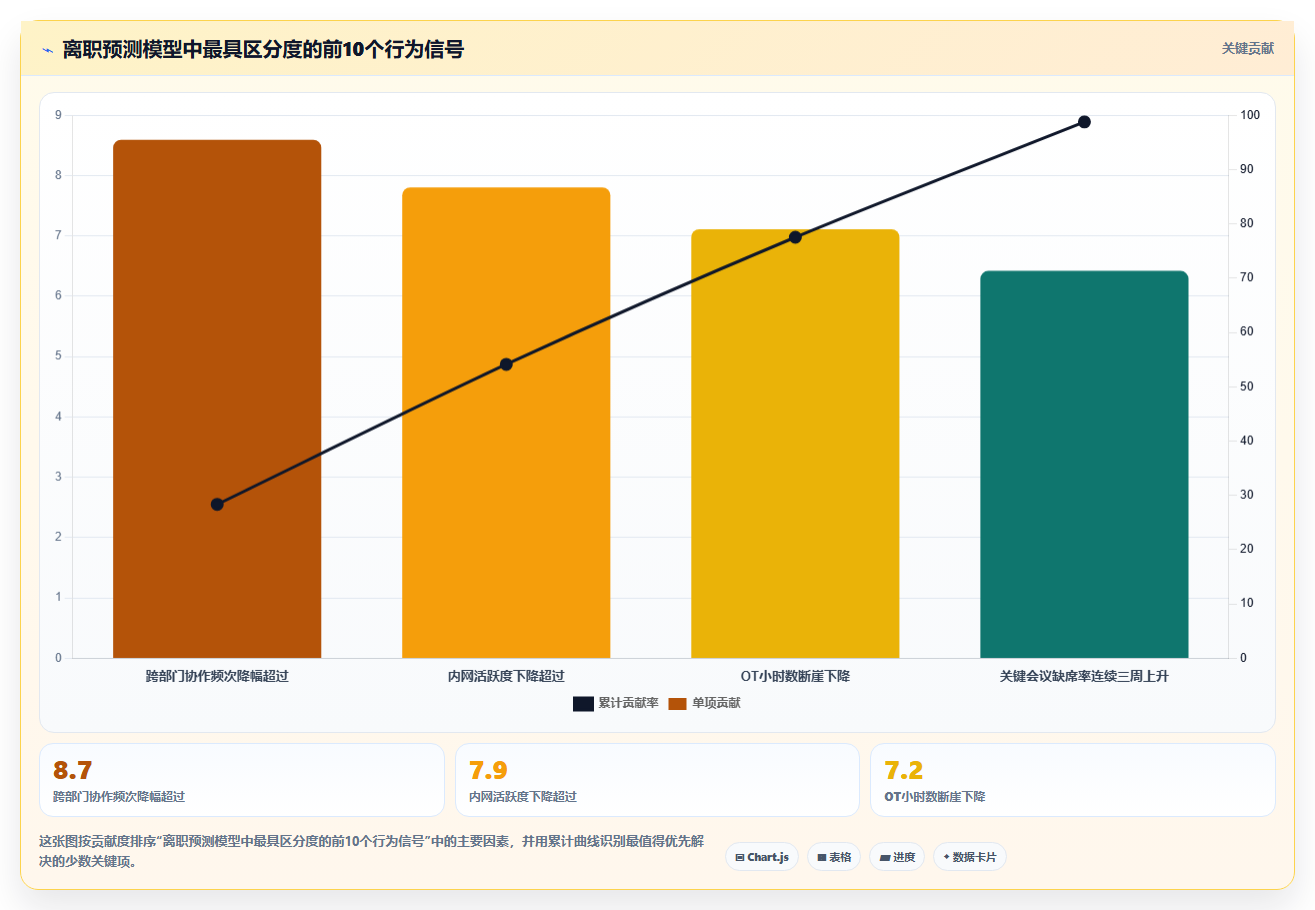Image resolution: width=1315 pixels, height=910 pixels.
Task: Toggle the 累计贡献率 legend item
Action: [x=616, y=703]
